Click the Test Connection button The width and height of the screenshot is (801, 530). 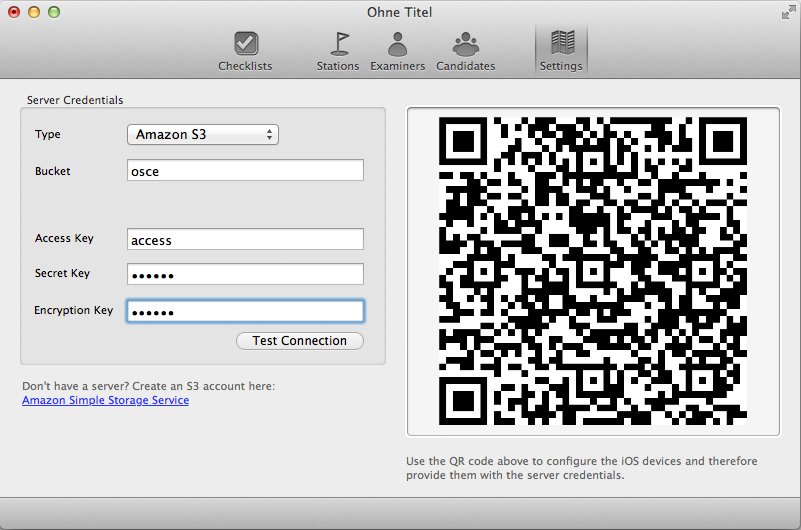[x=300, y=341]
